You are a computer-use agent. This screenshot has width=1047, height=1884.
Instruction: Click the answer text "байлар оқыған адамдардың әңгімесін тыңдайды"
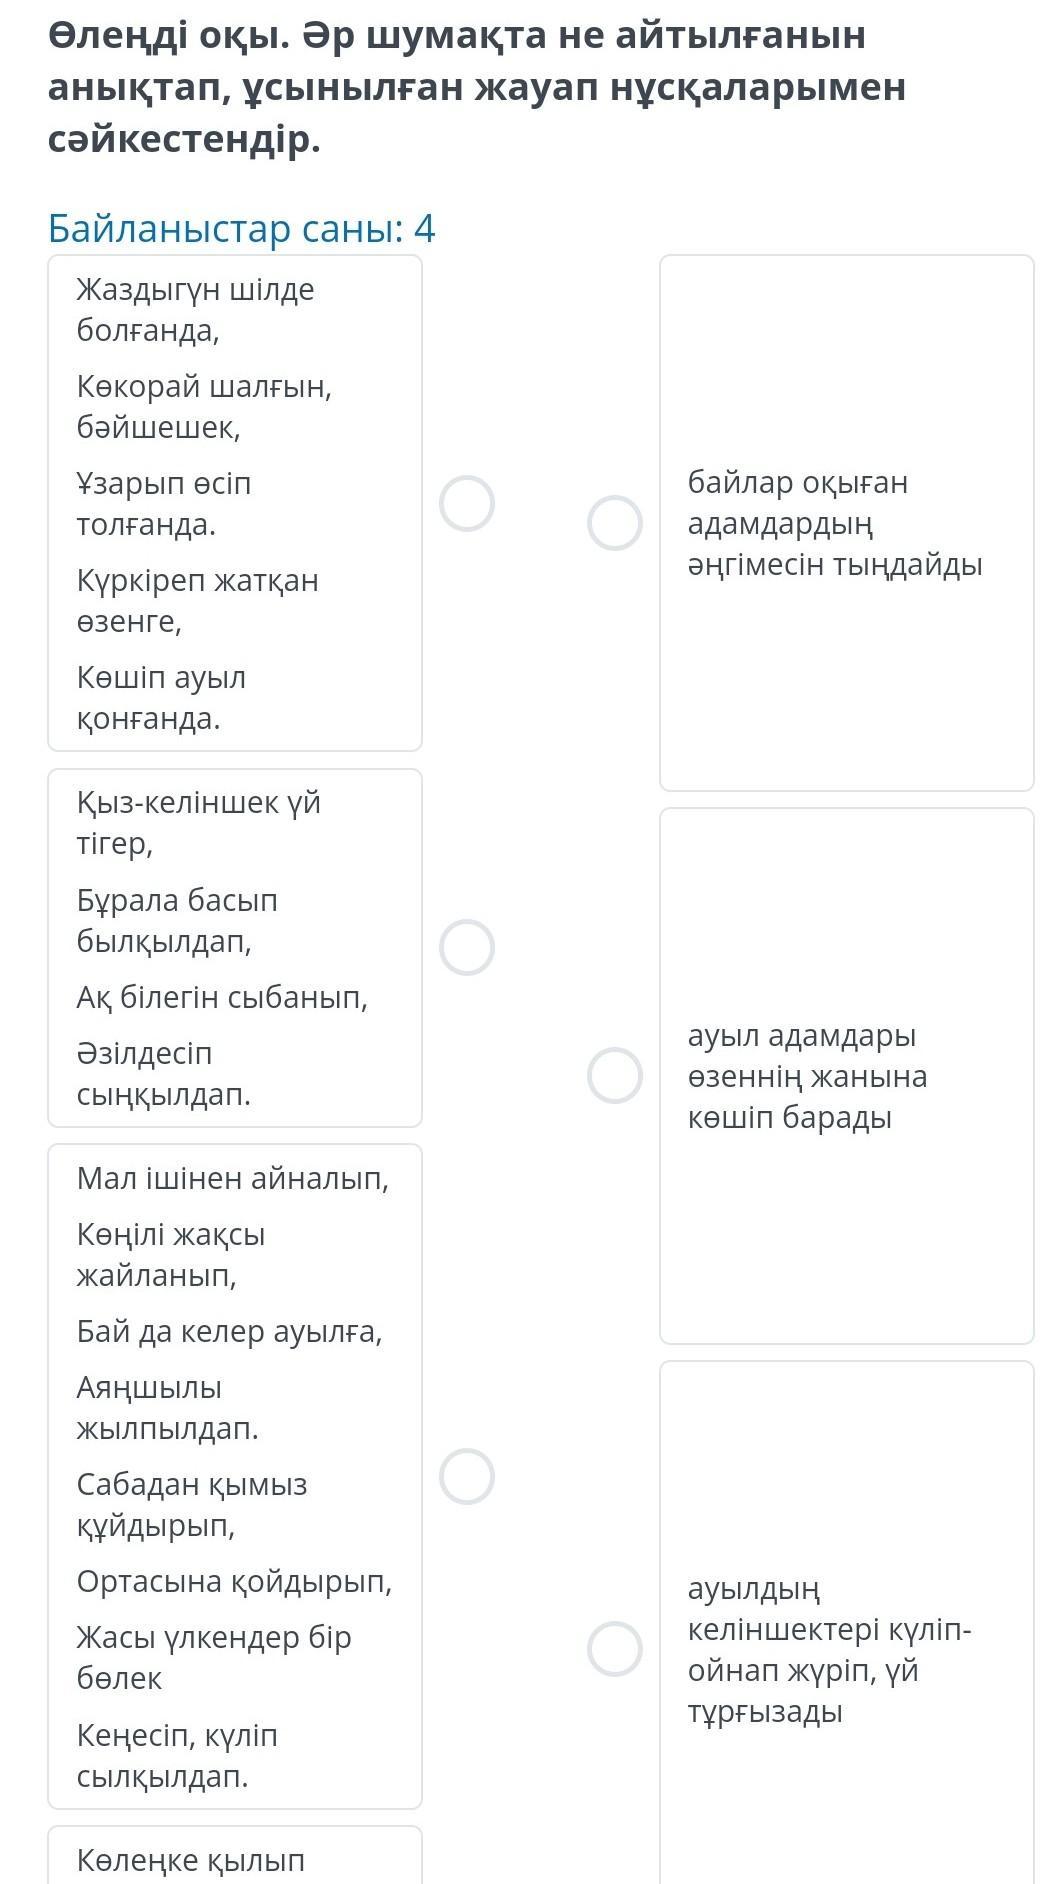[x=834, y=523]
